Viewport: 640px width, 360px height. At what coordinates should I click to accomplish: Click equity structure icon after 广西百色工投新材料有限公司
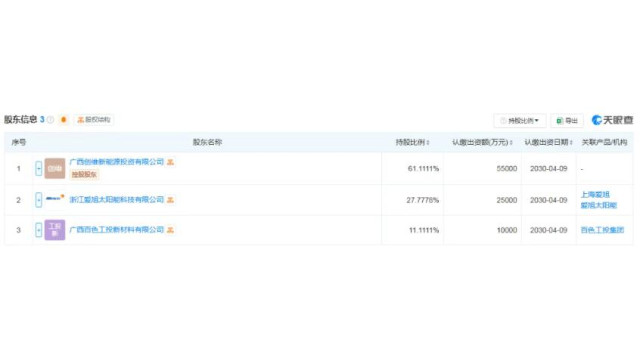(x=171, y=230)
